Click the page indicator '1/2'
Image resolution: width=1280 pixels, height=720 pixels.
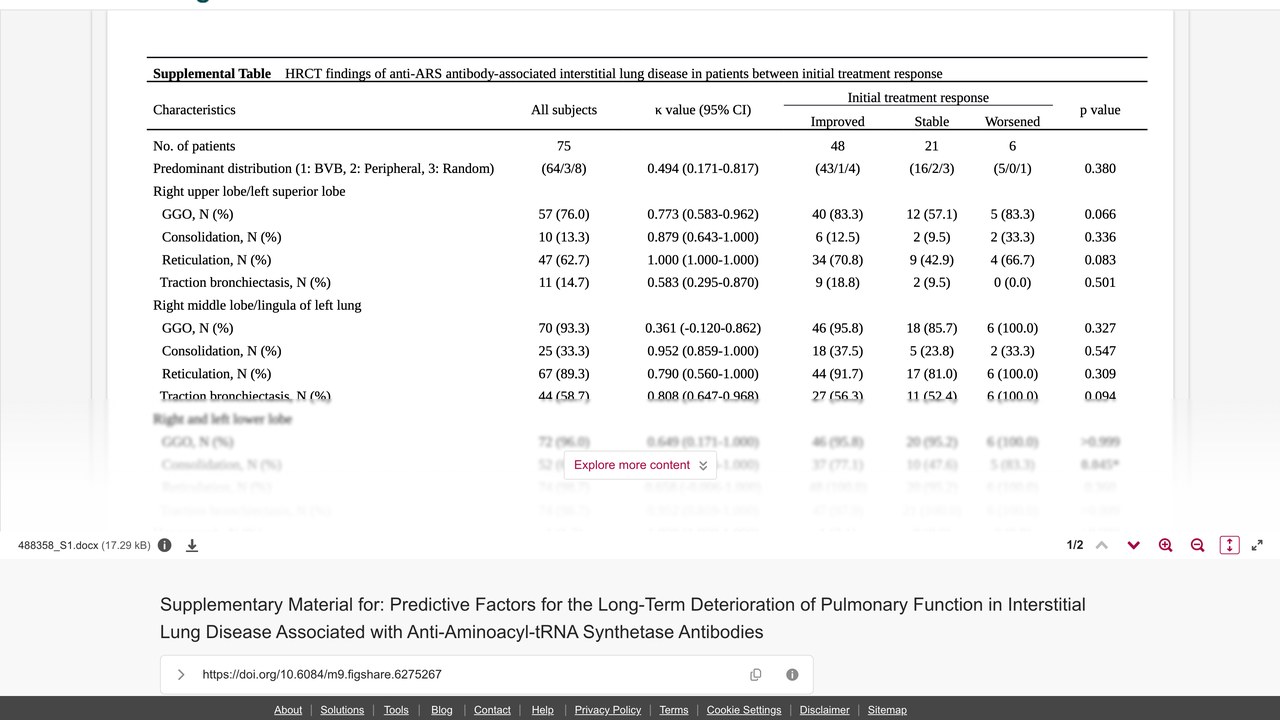tap(1075, 545)
